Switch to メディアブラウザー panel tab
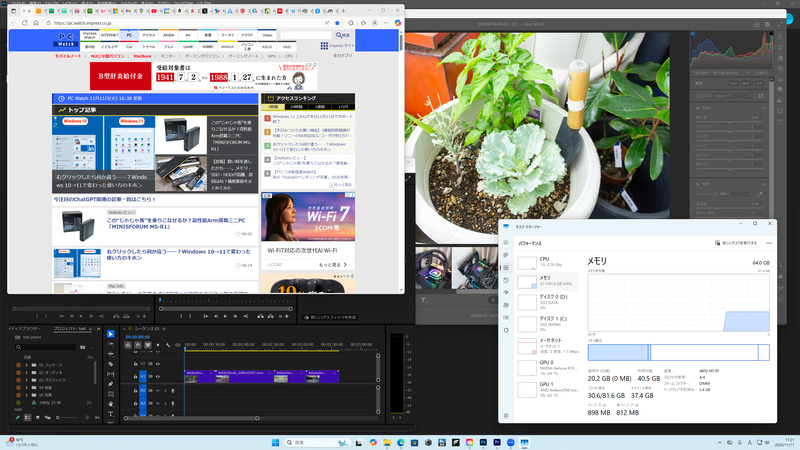 click(25, 329)
